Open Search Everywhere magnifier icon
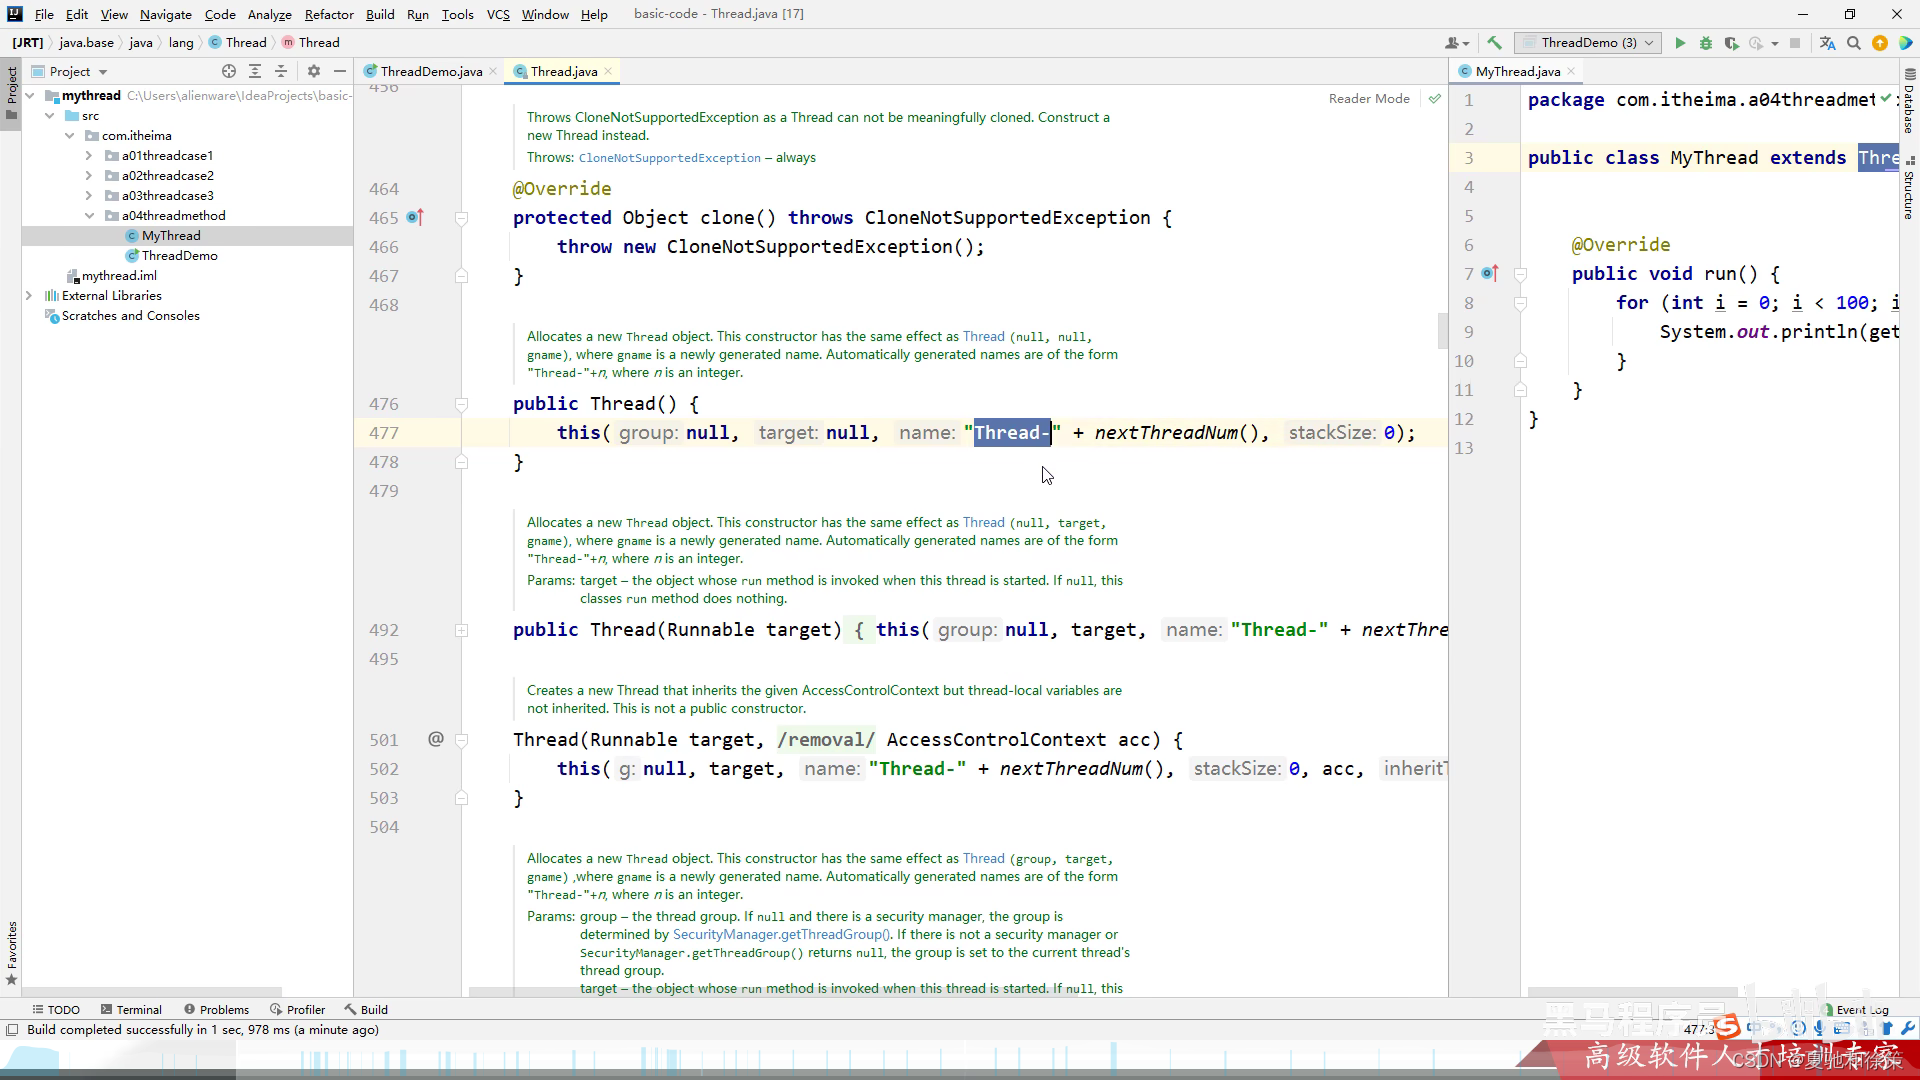The width and height of the screenshot is (1920, 1080). (x=1853, y=43)
